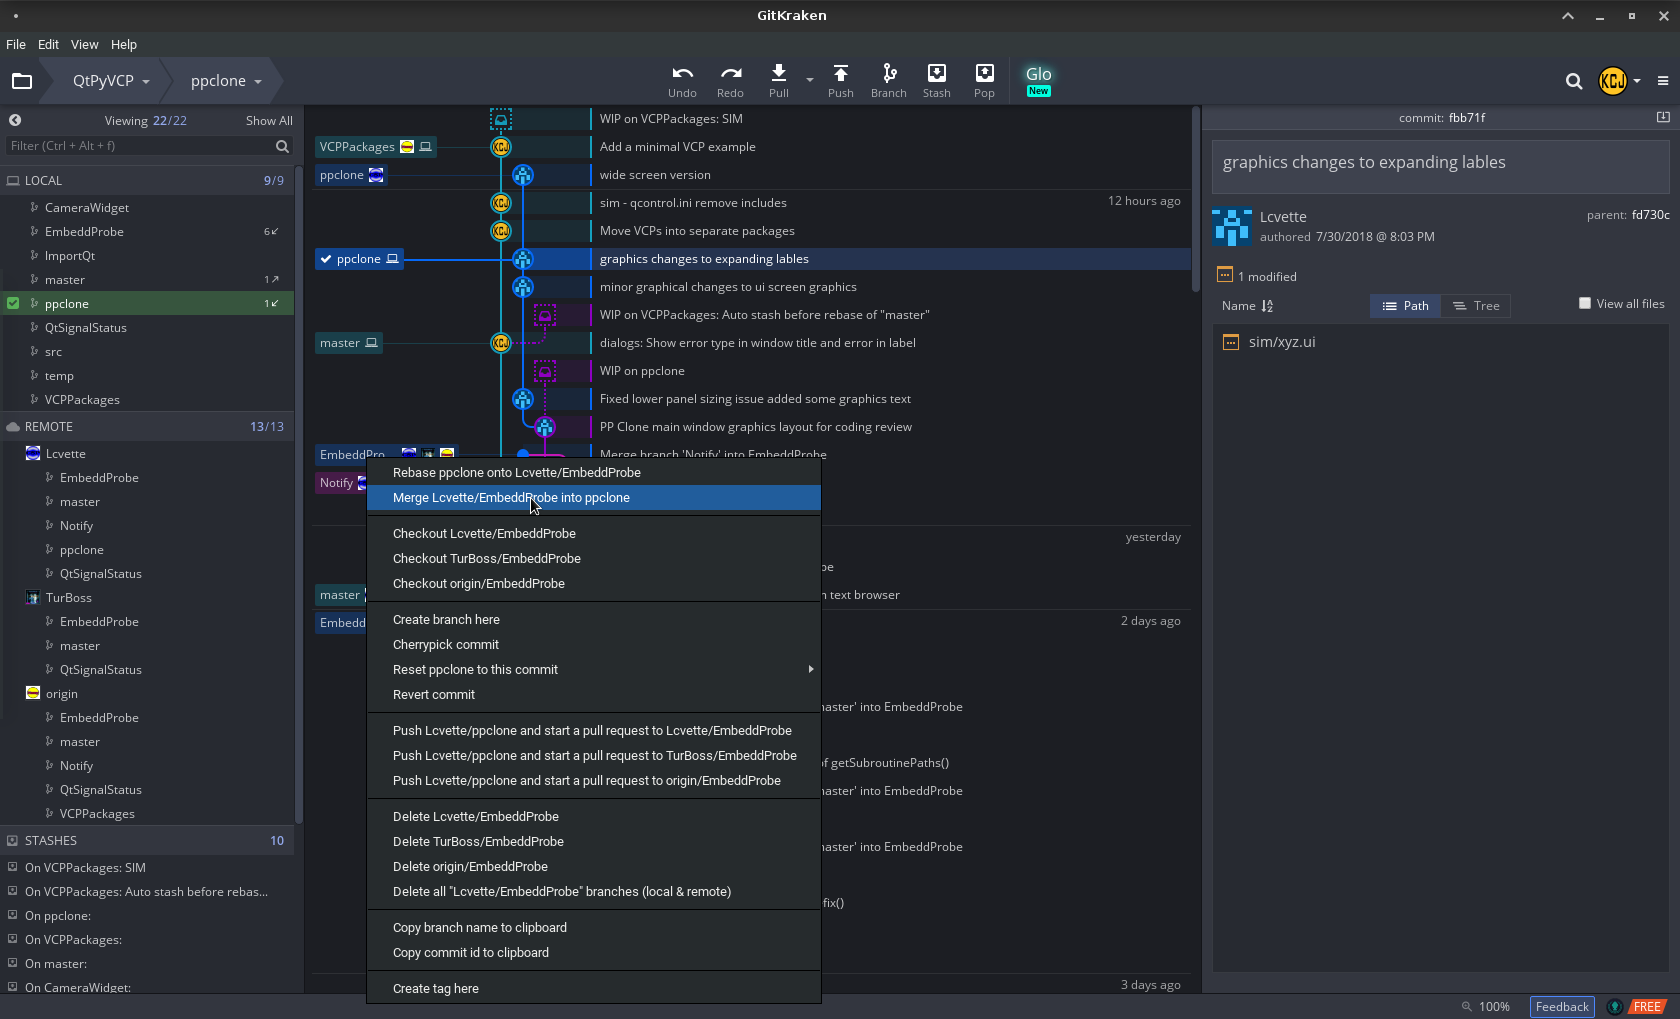Click the Stash toolbar icon
This screenshot has height=1019, width=1680.
click(936, 80)
